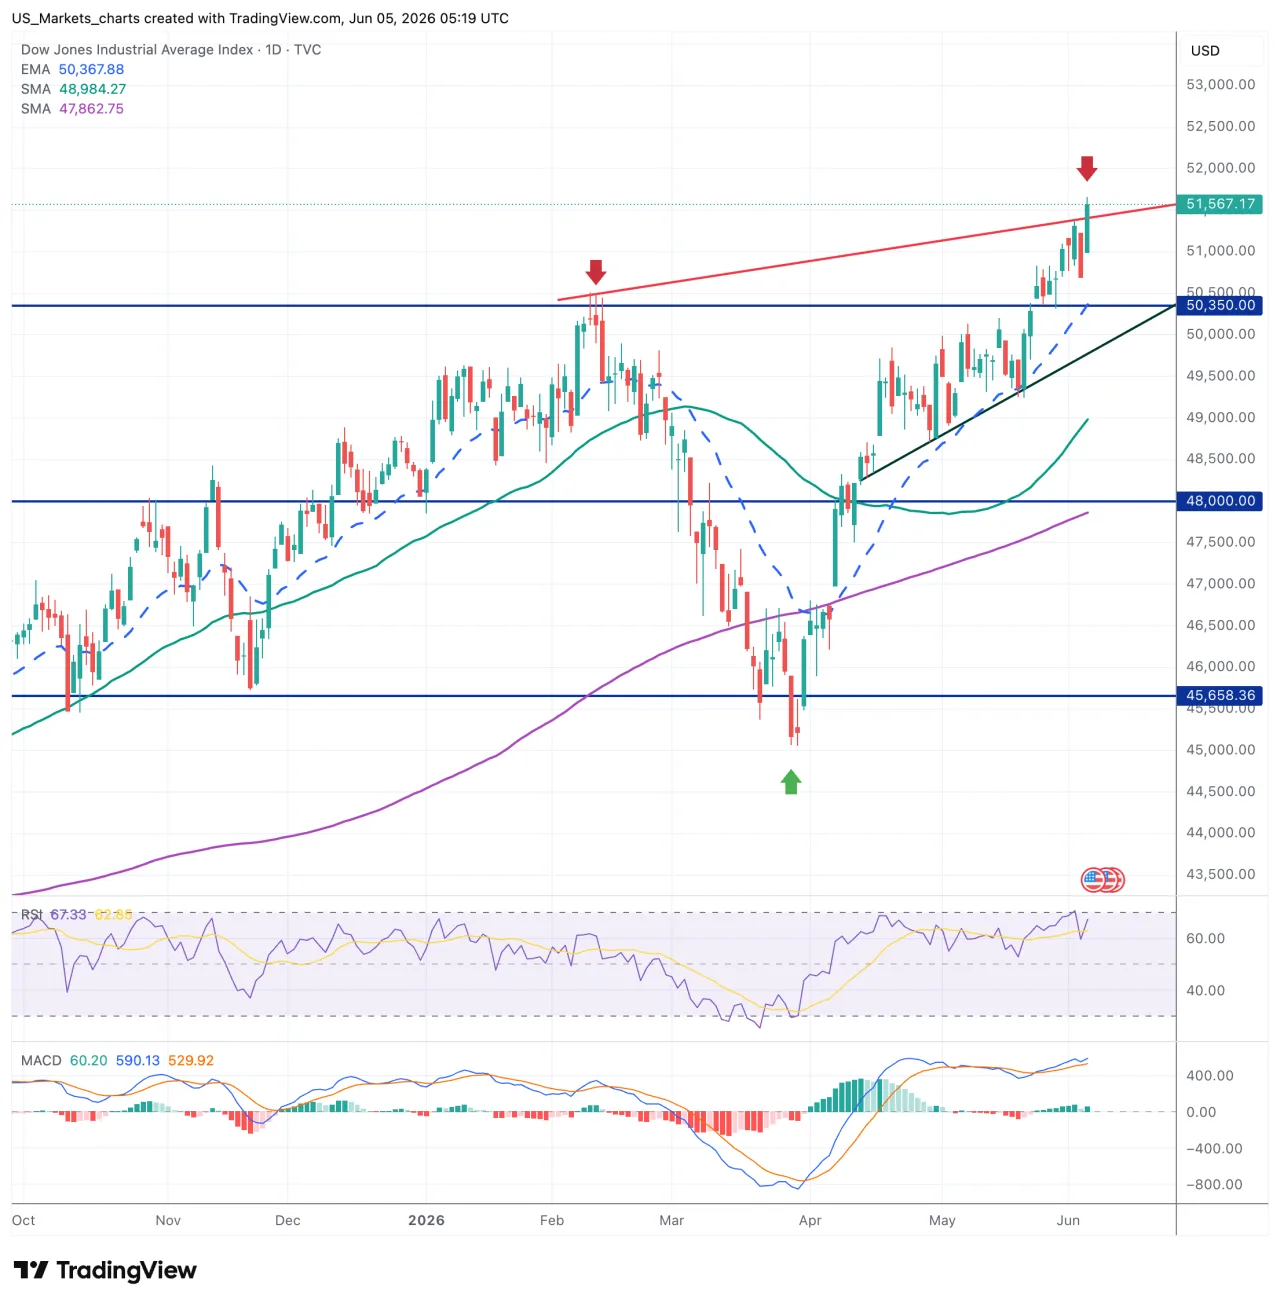Click the MACD histogram value 60.20

88,1061
